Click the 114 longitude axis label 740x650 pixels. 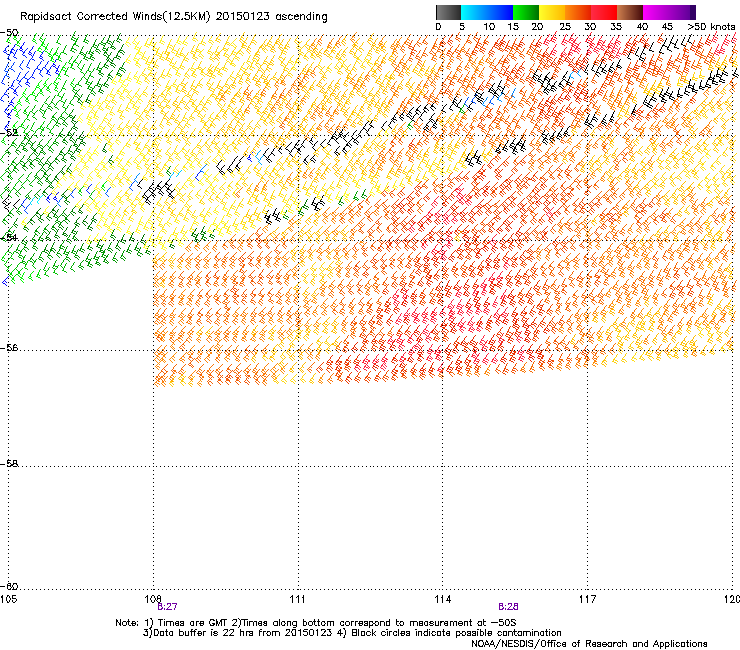tap(442, 599)
